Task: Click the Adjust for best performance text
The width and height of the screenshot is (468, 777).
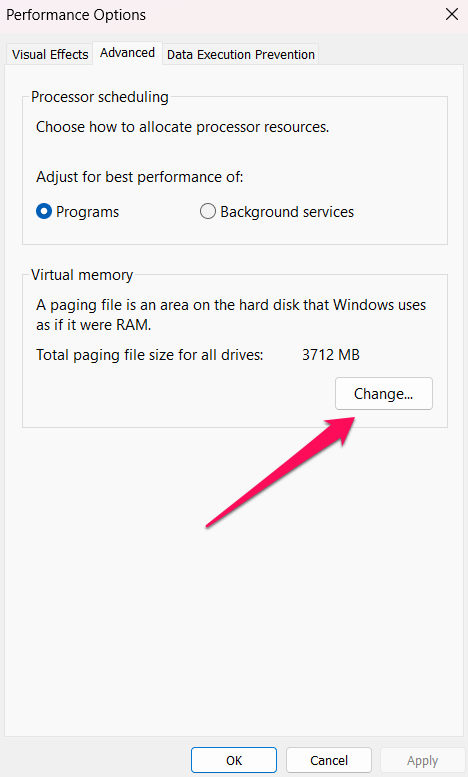Action: coord(140,177)
